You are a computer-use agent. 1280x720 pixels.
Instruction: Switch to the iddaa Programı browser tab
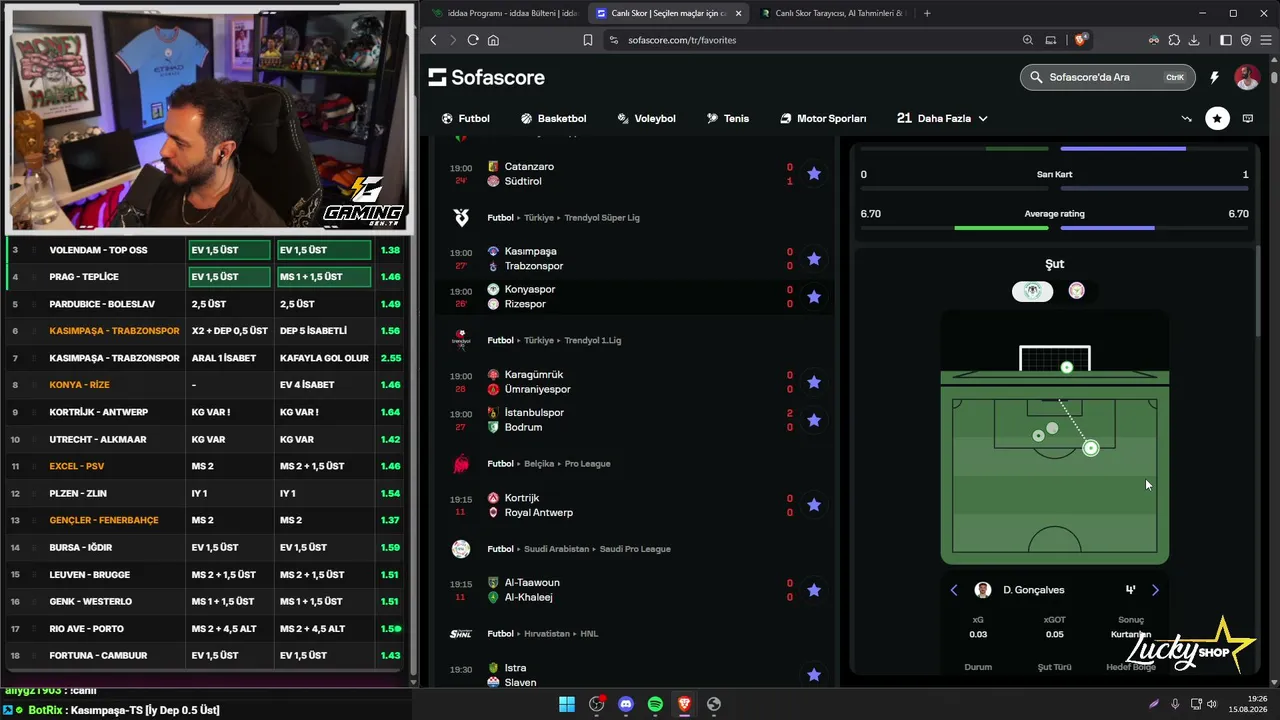505,13
